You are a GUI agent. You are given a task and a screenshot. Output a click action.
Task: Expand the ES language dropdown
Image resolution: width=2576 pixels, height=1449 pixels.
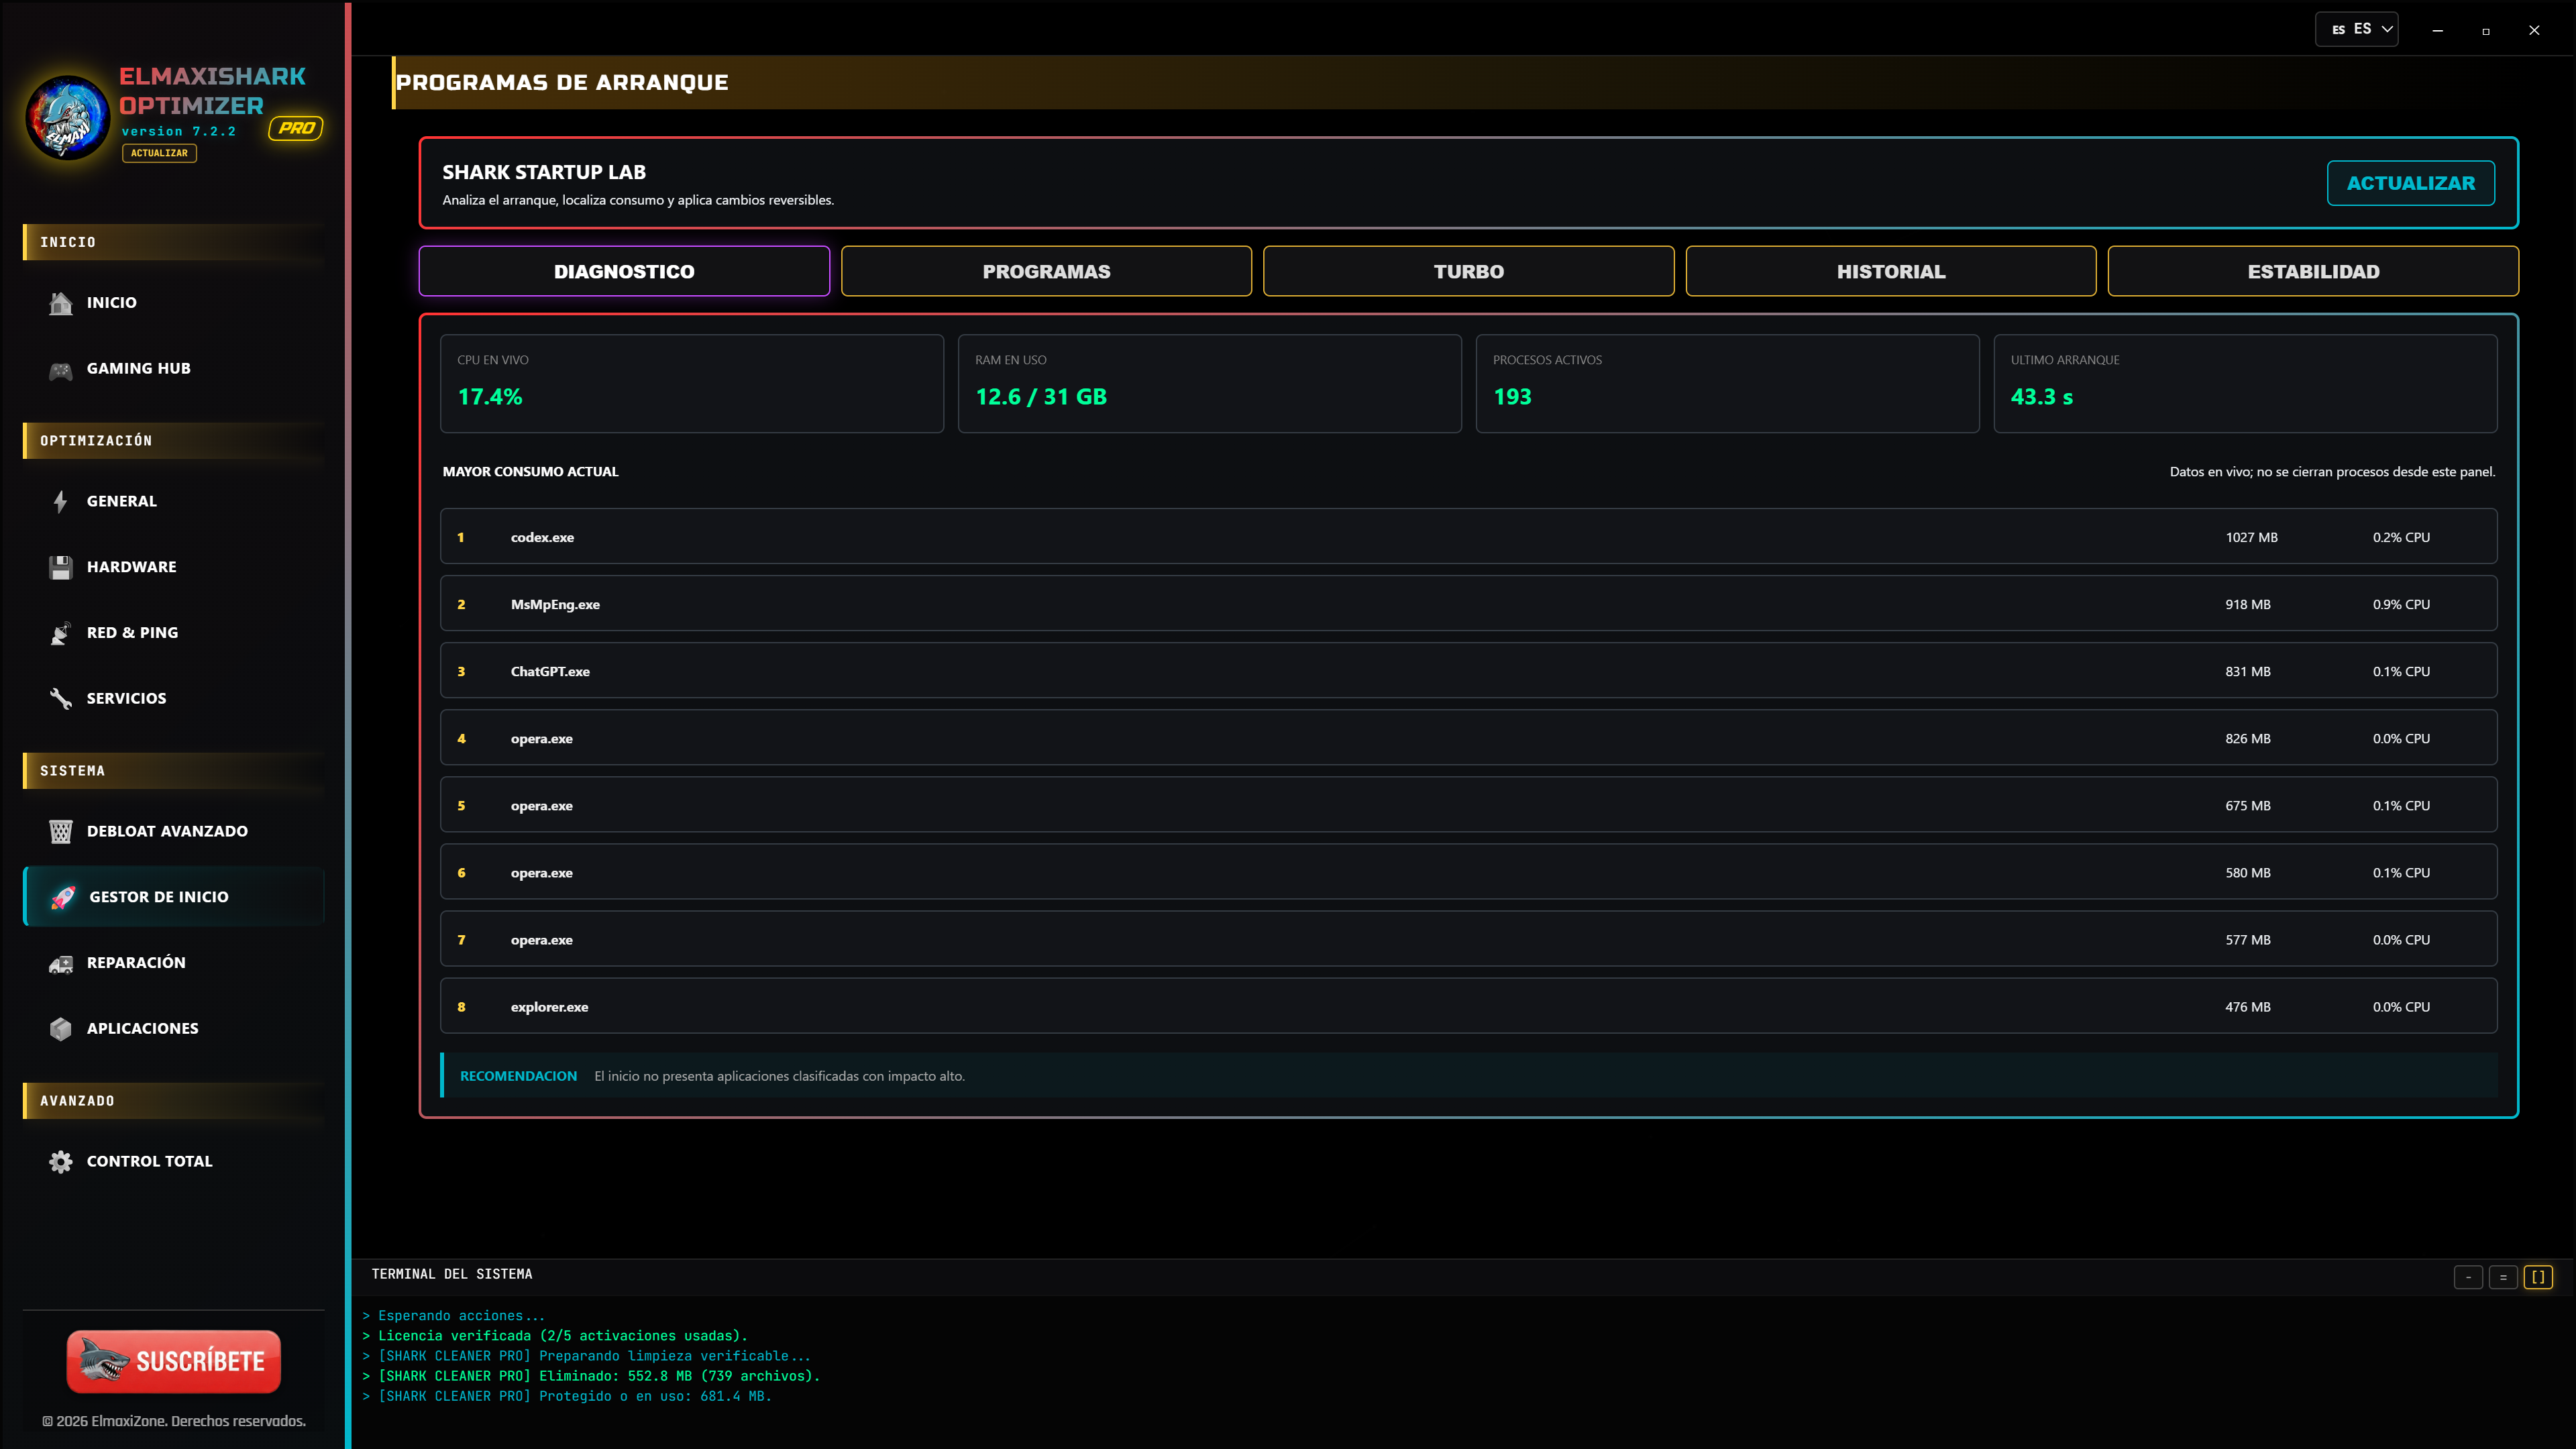pyautogui.click(x=2356, y=29)
